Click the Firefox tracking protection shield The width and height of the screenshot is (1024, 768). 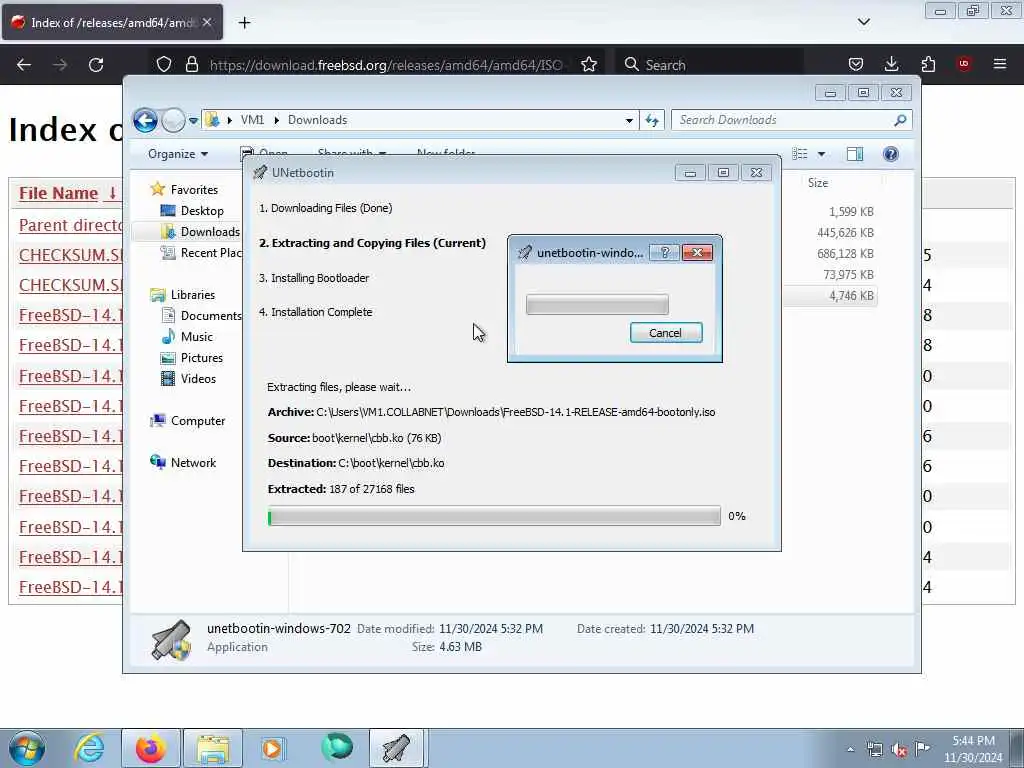(164, 65)
